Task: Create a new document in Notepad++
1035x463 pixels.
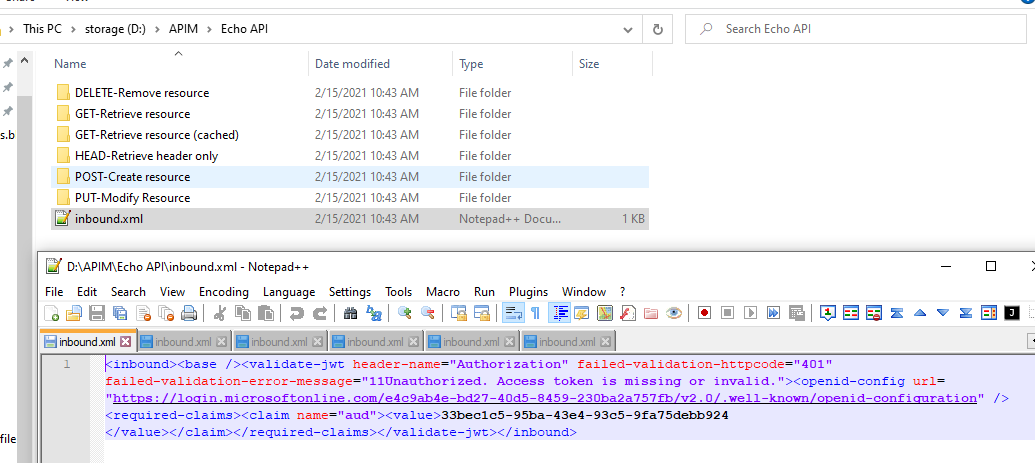Action: coord(51,313)
